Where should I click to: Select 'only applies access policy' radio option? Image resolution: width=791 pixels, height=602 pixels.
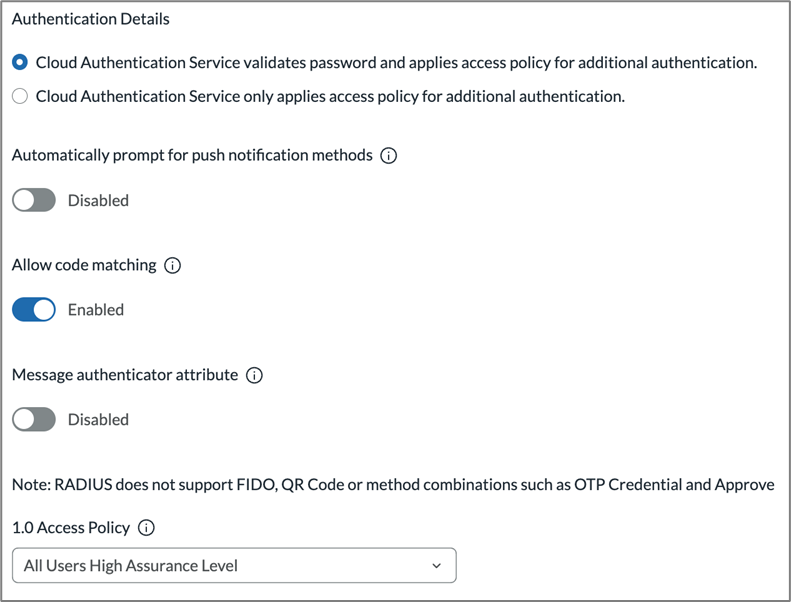(x=20, y=97)
